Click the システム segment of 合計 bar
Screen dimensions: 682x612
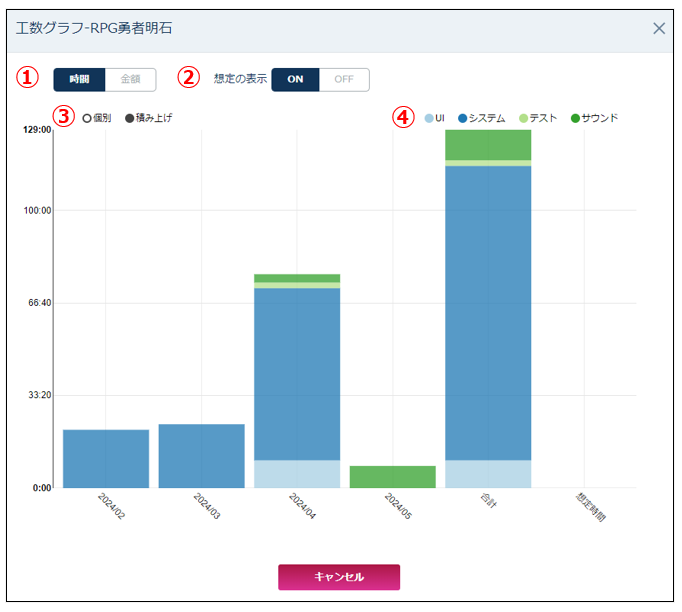click(x=488, y=313)
